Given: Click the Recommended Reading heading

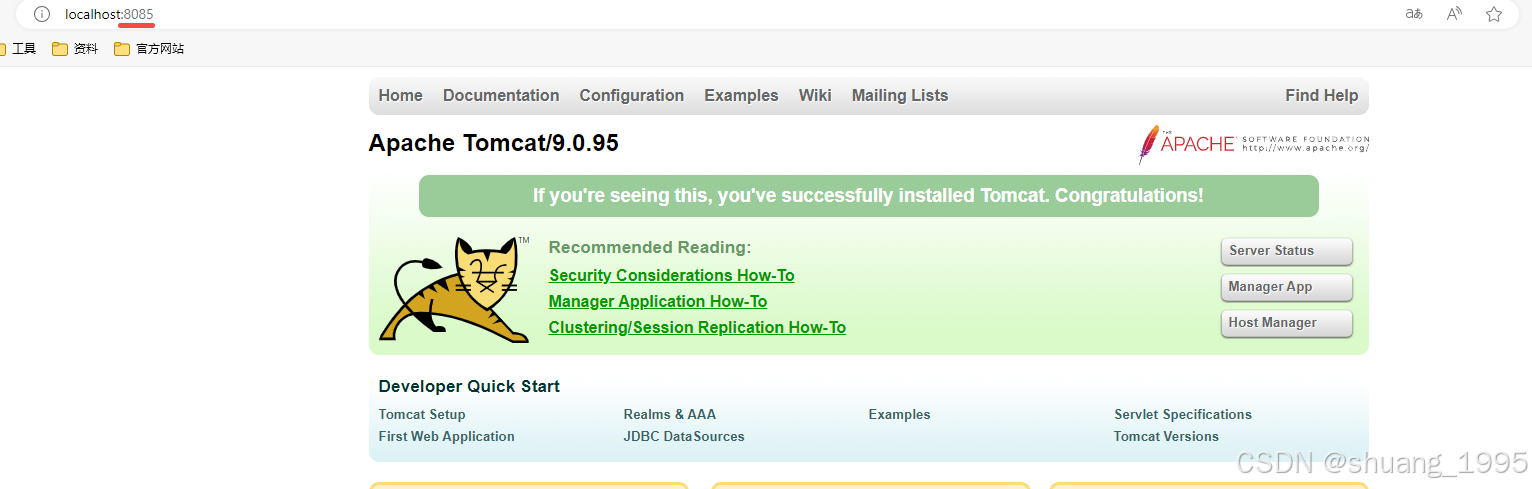Looking at the screenshot, I should pyautogui.click(x=650, y=248).
